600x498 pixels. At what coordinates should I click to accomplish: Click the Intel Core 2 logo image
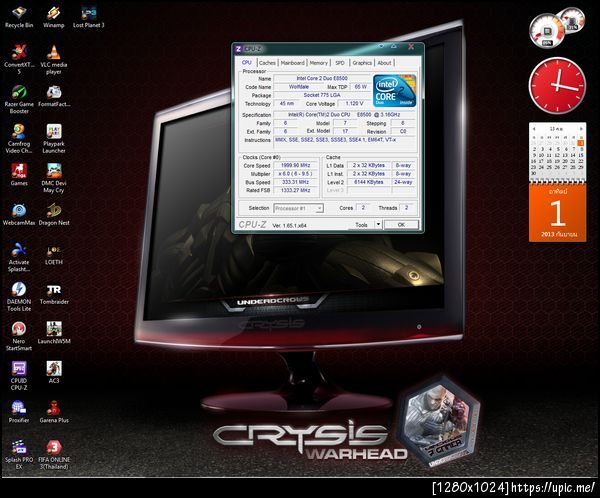point(395,91)
